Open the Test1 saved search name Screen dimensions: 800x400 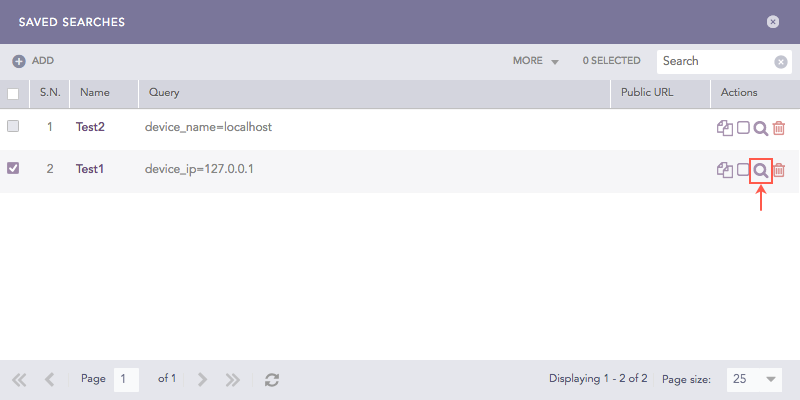[x=90, y=169]
